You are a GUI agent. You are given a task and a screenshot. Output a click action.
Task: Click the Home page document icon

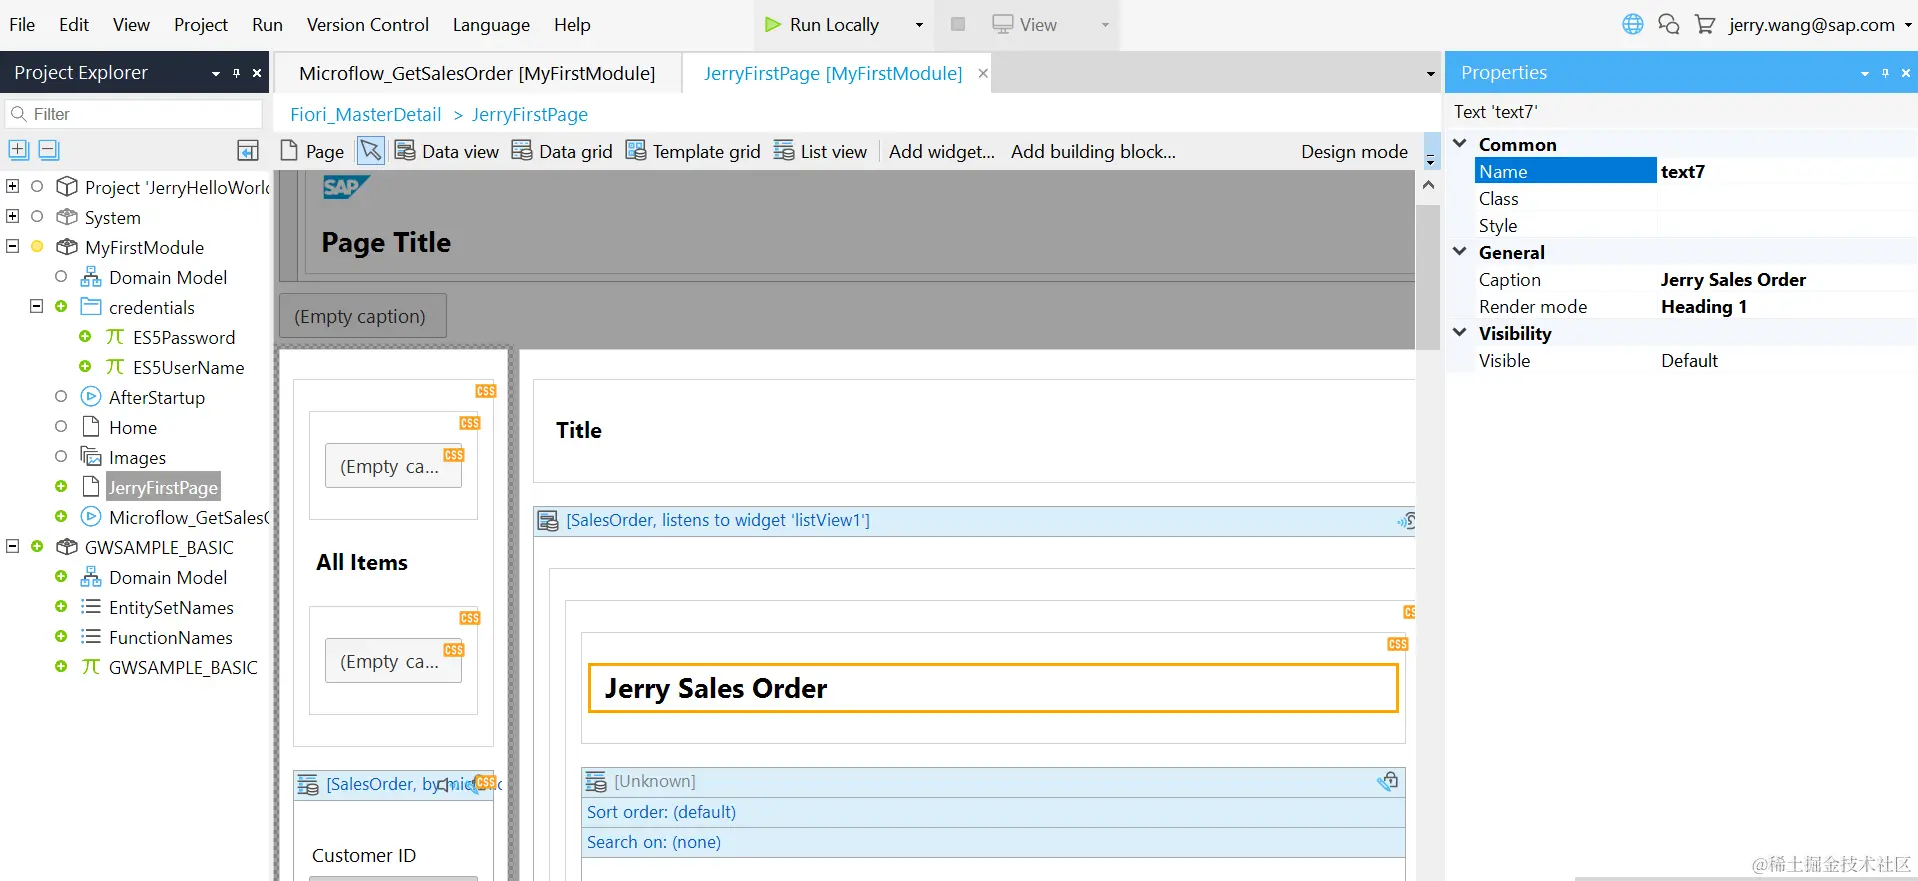91,427
